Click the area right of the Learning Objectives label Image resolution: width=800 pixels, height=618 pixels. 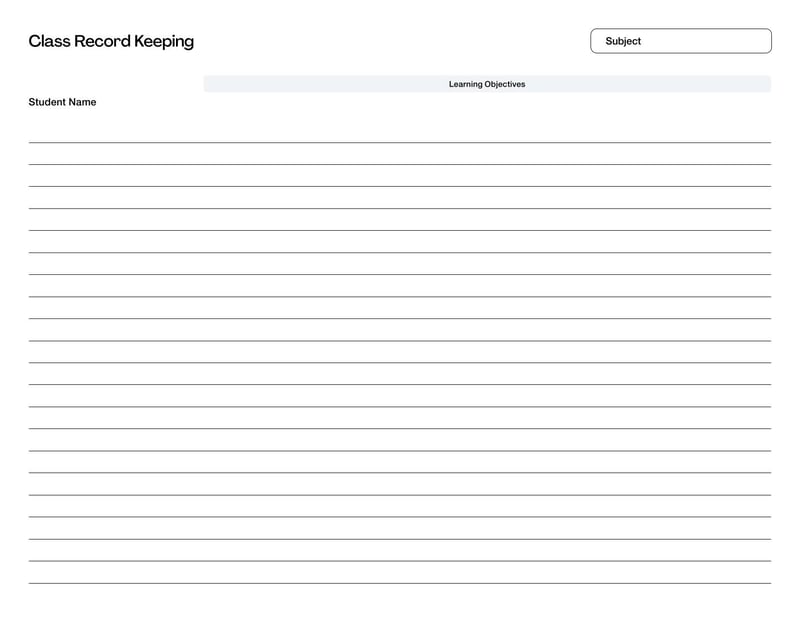[650, 85]
